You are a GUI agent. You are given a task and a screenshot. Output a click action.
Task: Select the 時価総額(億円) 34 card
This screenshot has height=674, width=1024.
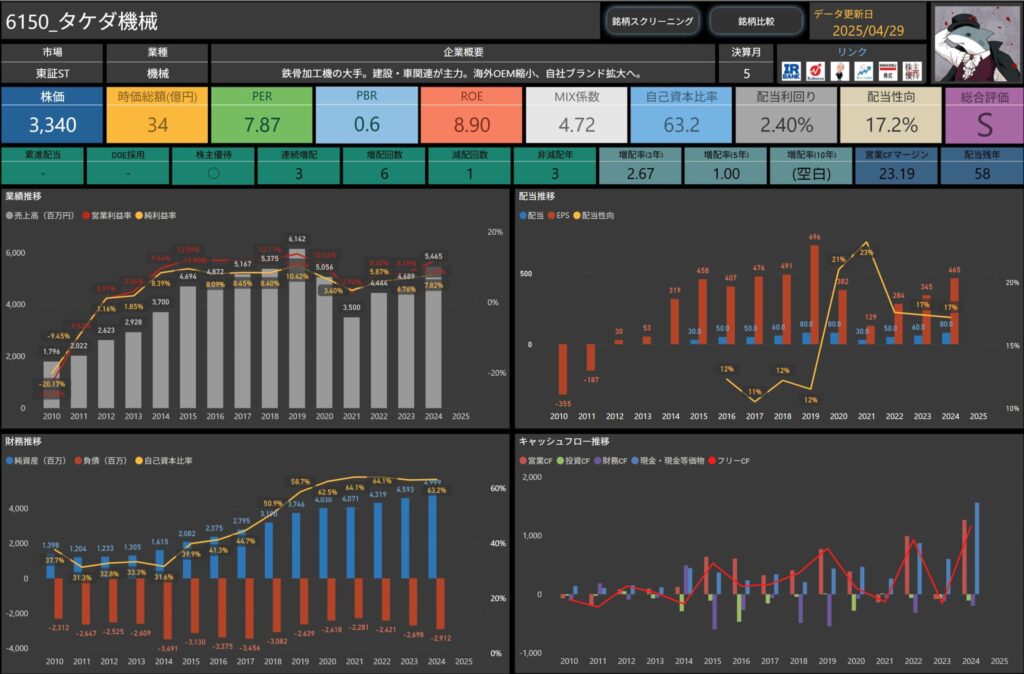tap(157, 115)
